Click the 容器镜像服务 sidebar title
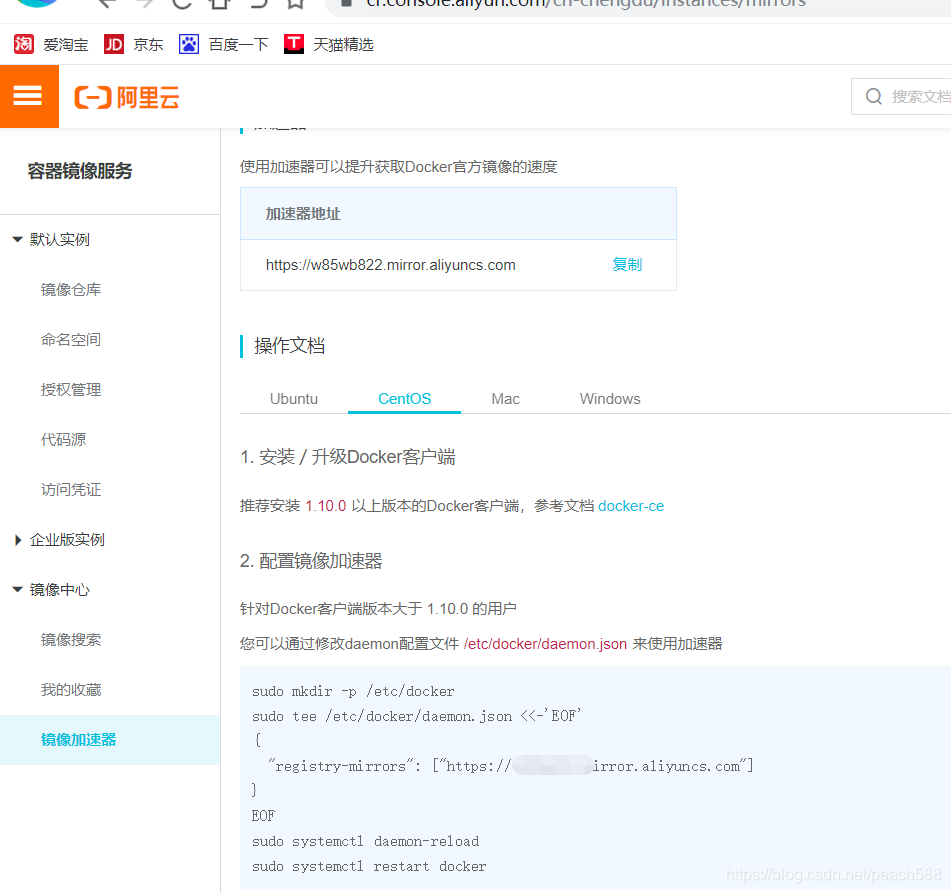 click(80, 171)
